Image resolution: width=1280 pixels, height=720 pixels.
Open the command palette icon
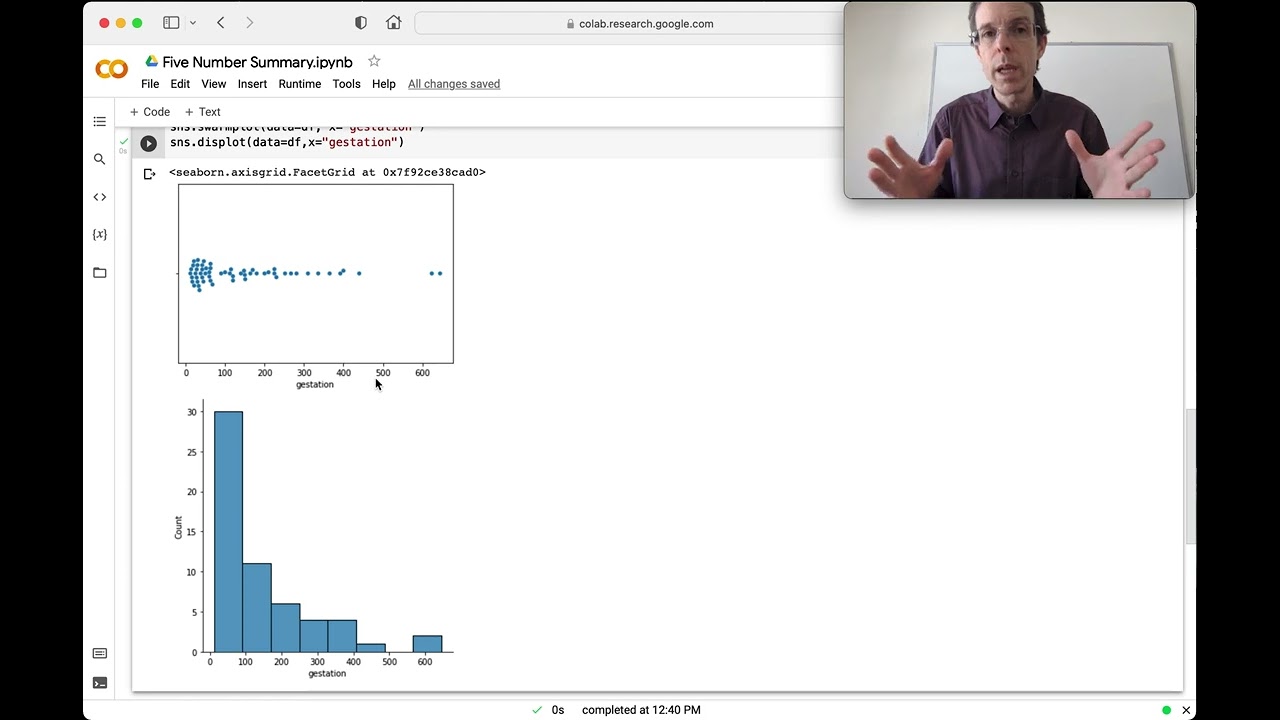[99, 653]
